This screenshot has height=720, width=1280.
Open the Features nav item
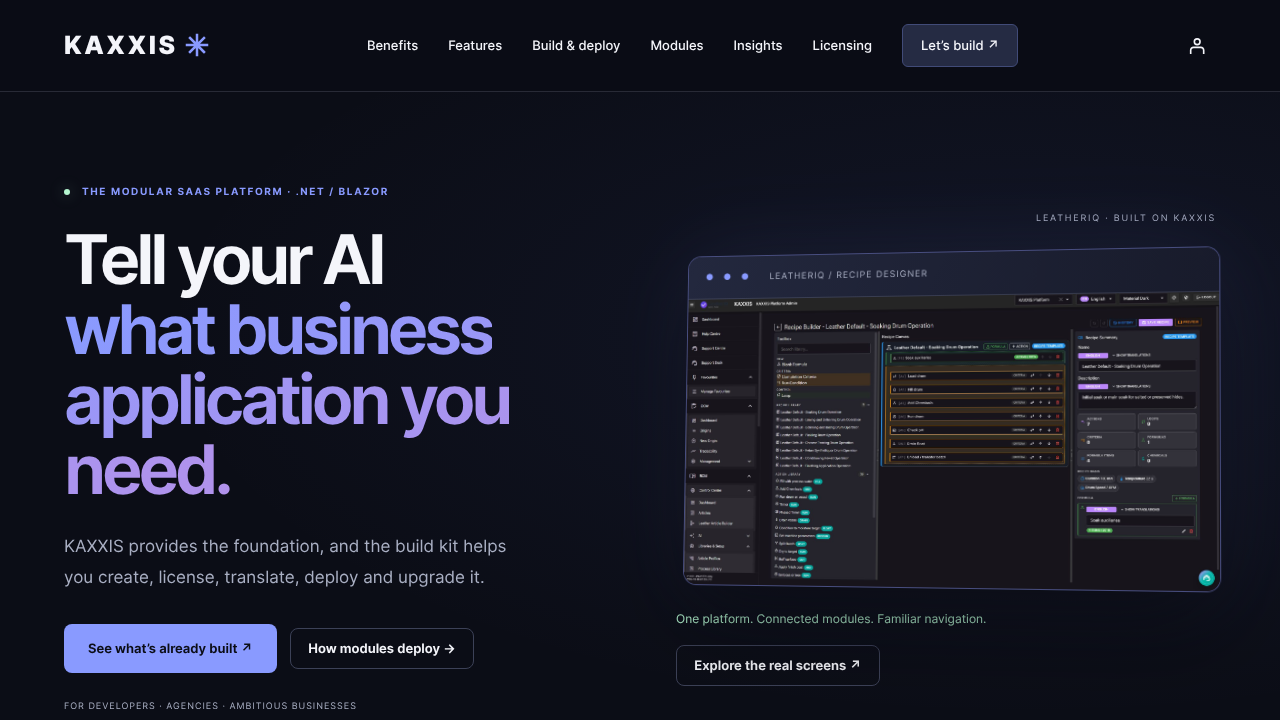coord(475,46)
